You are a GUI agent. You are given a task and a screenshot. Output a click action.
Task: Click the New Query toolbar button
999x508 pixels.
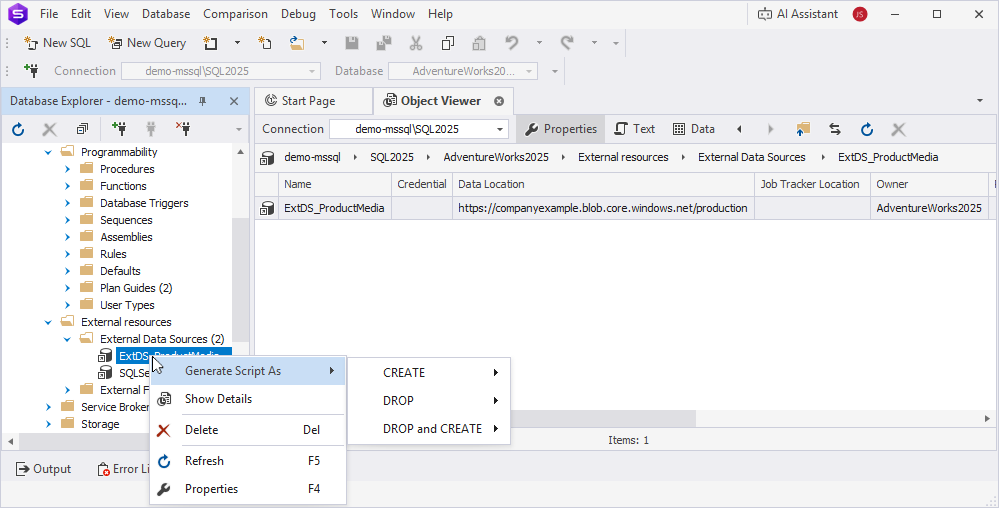click(147, 43)
